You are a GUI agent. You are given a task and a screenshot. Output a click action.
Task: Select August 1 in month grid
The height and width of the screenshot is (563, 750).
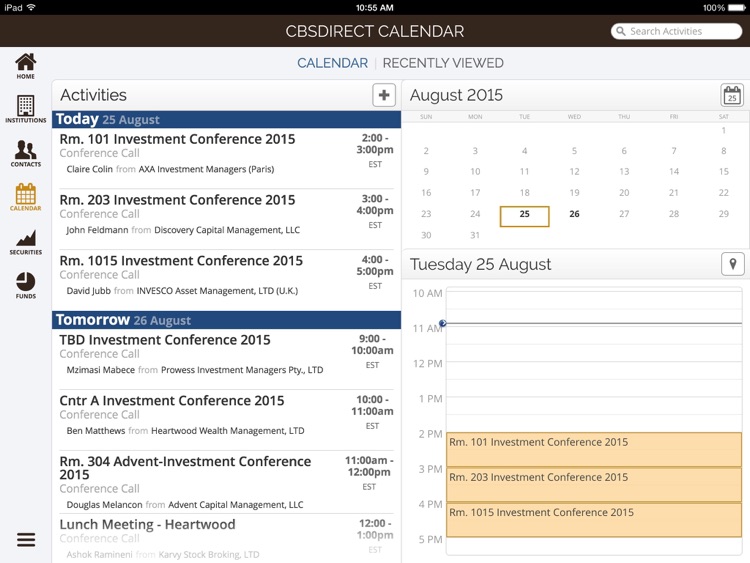[724, 130]
